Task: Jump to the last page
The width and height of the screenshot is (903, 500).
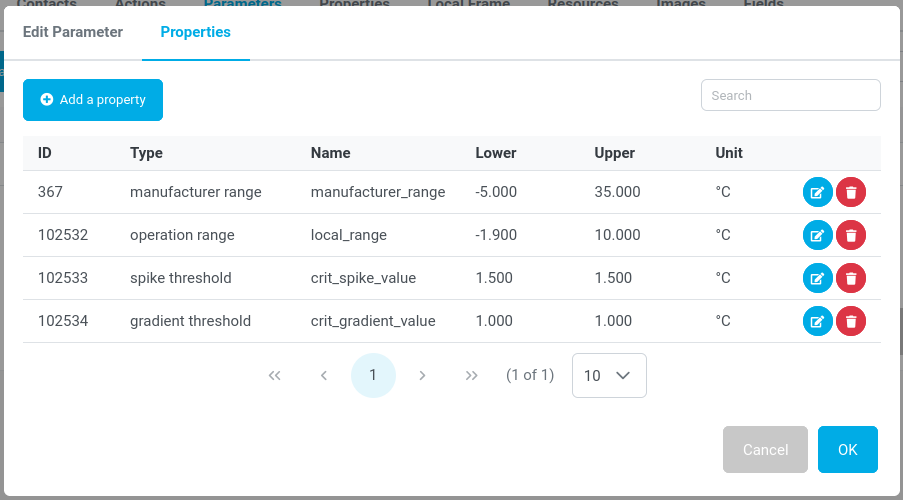Action: point(472,375)
